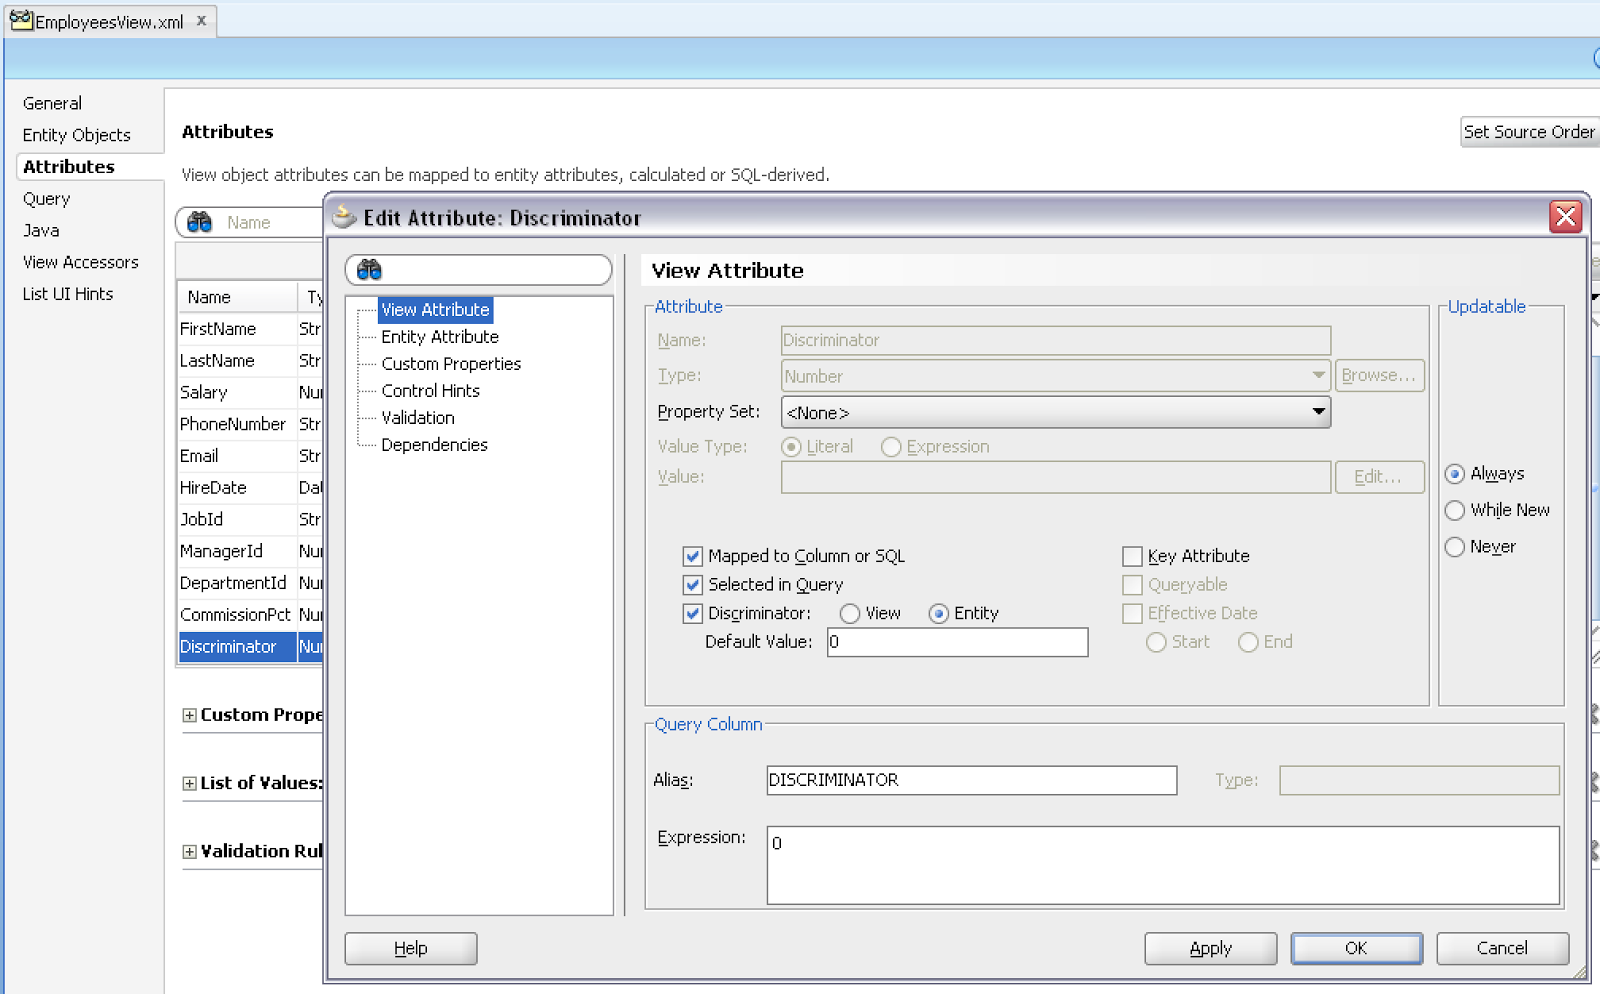Viewport: 1600px width, 994px height.
Task: Switch to the Attributes tab
Action: 69,167
